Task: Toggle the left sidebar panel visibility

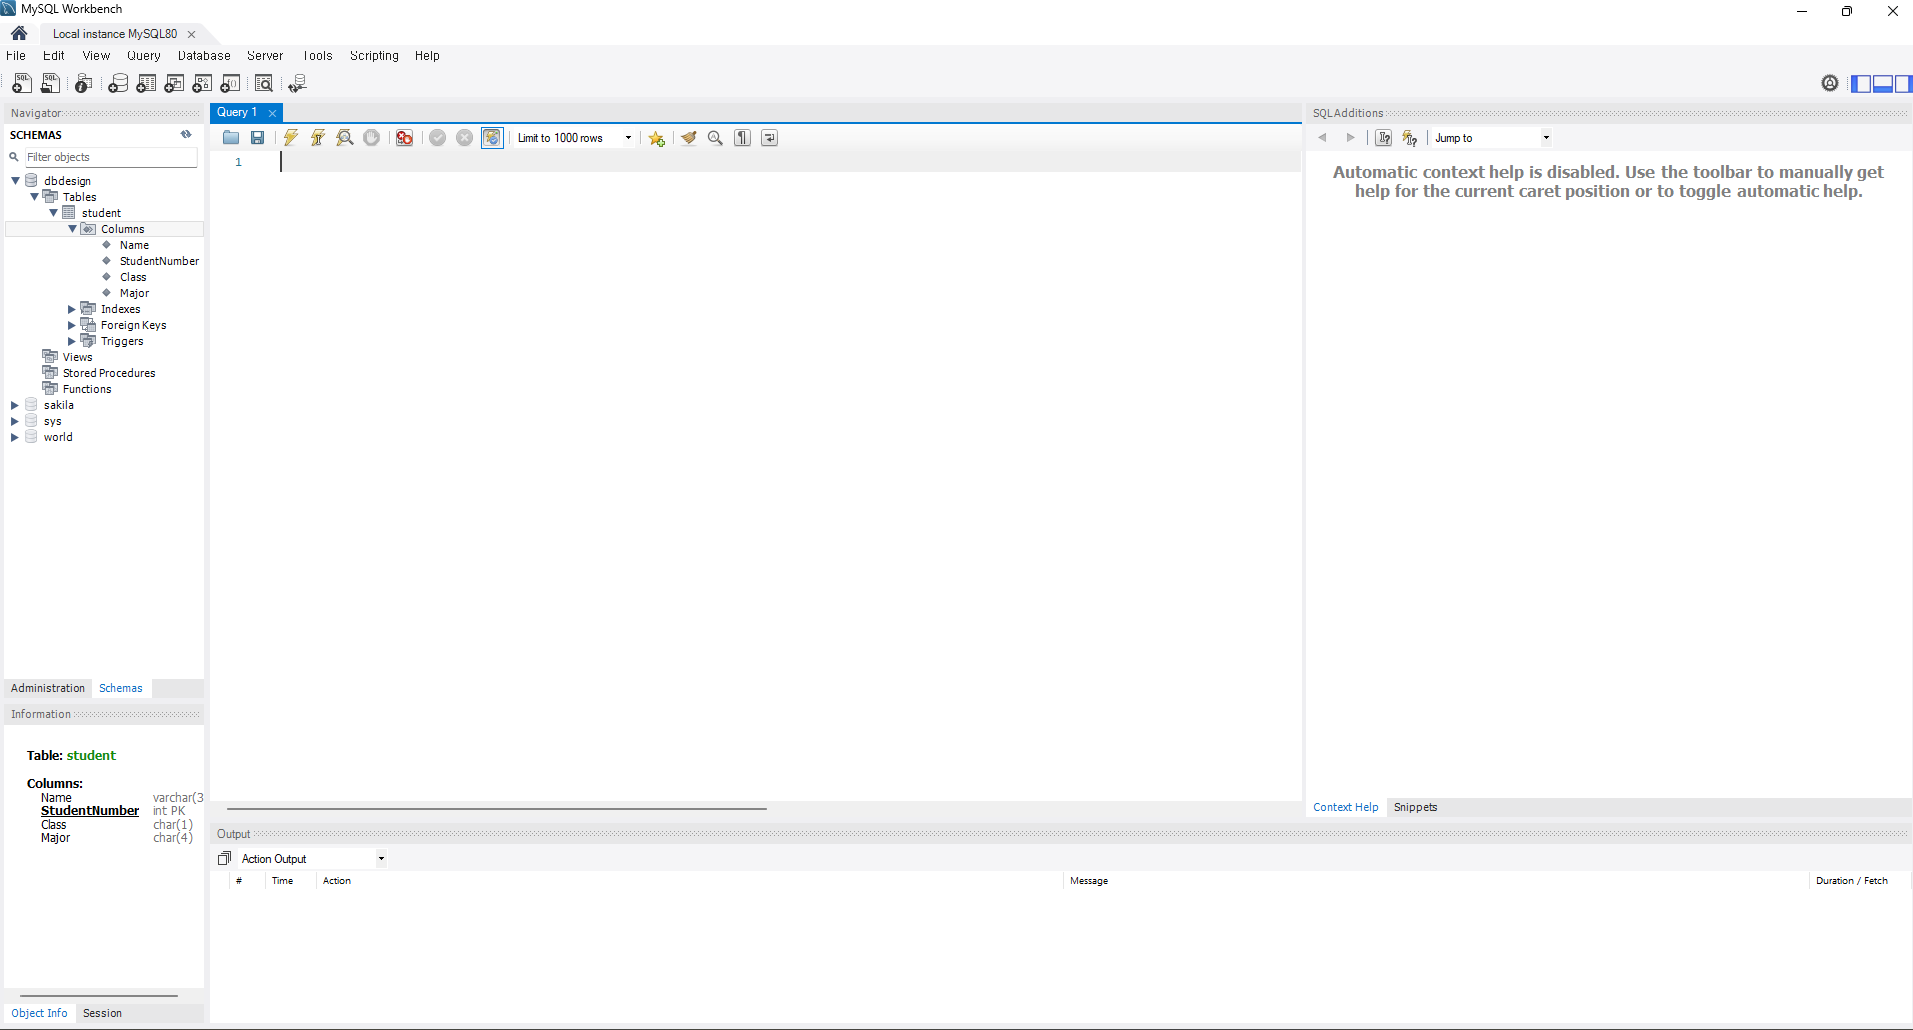Action: point(1861,84)
